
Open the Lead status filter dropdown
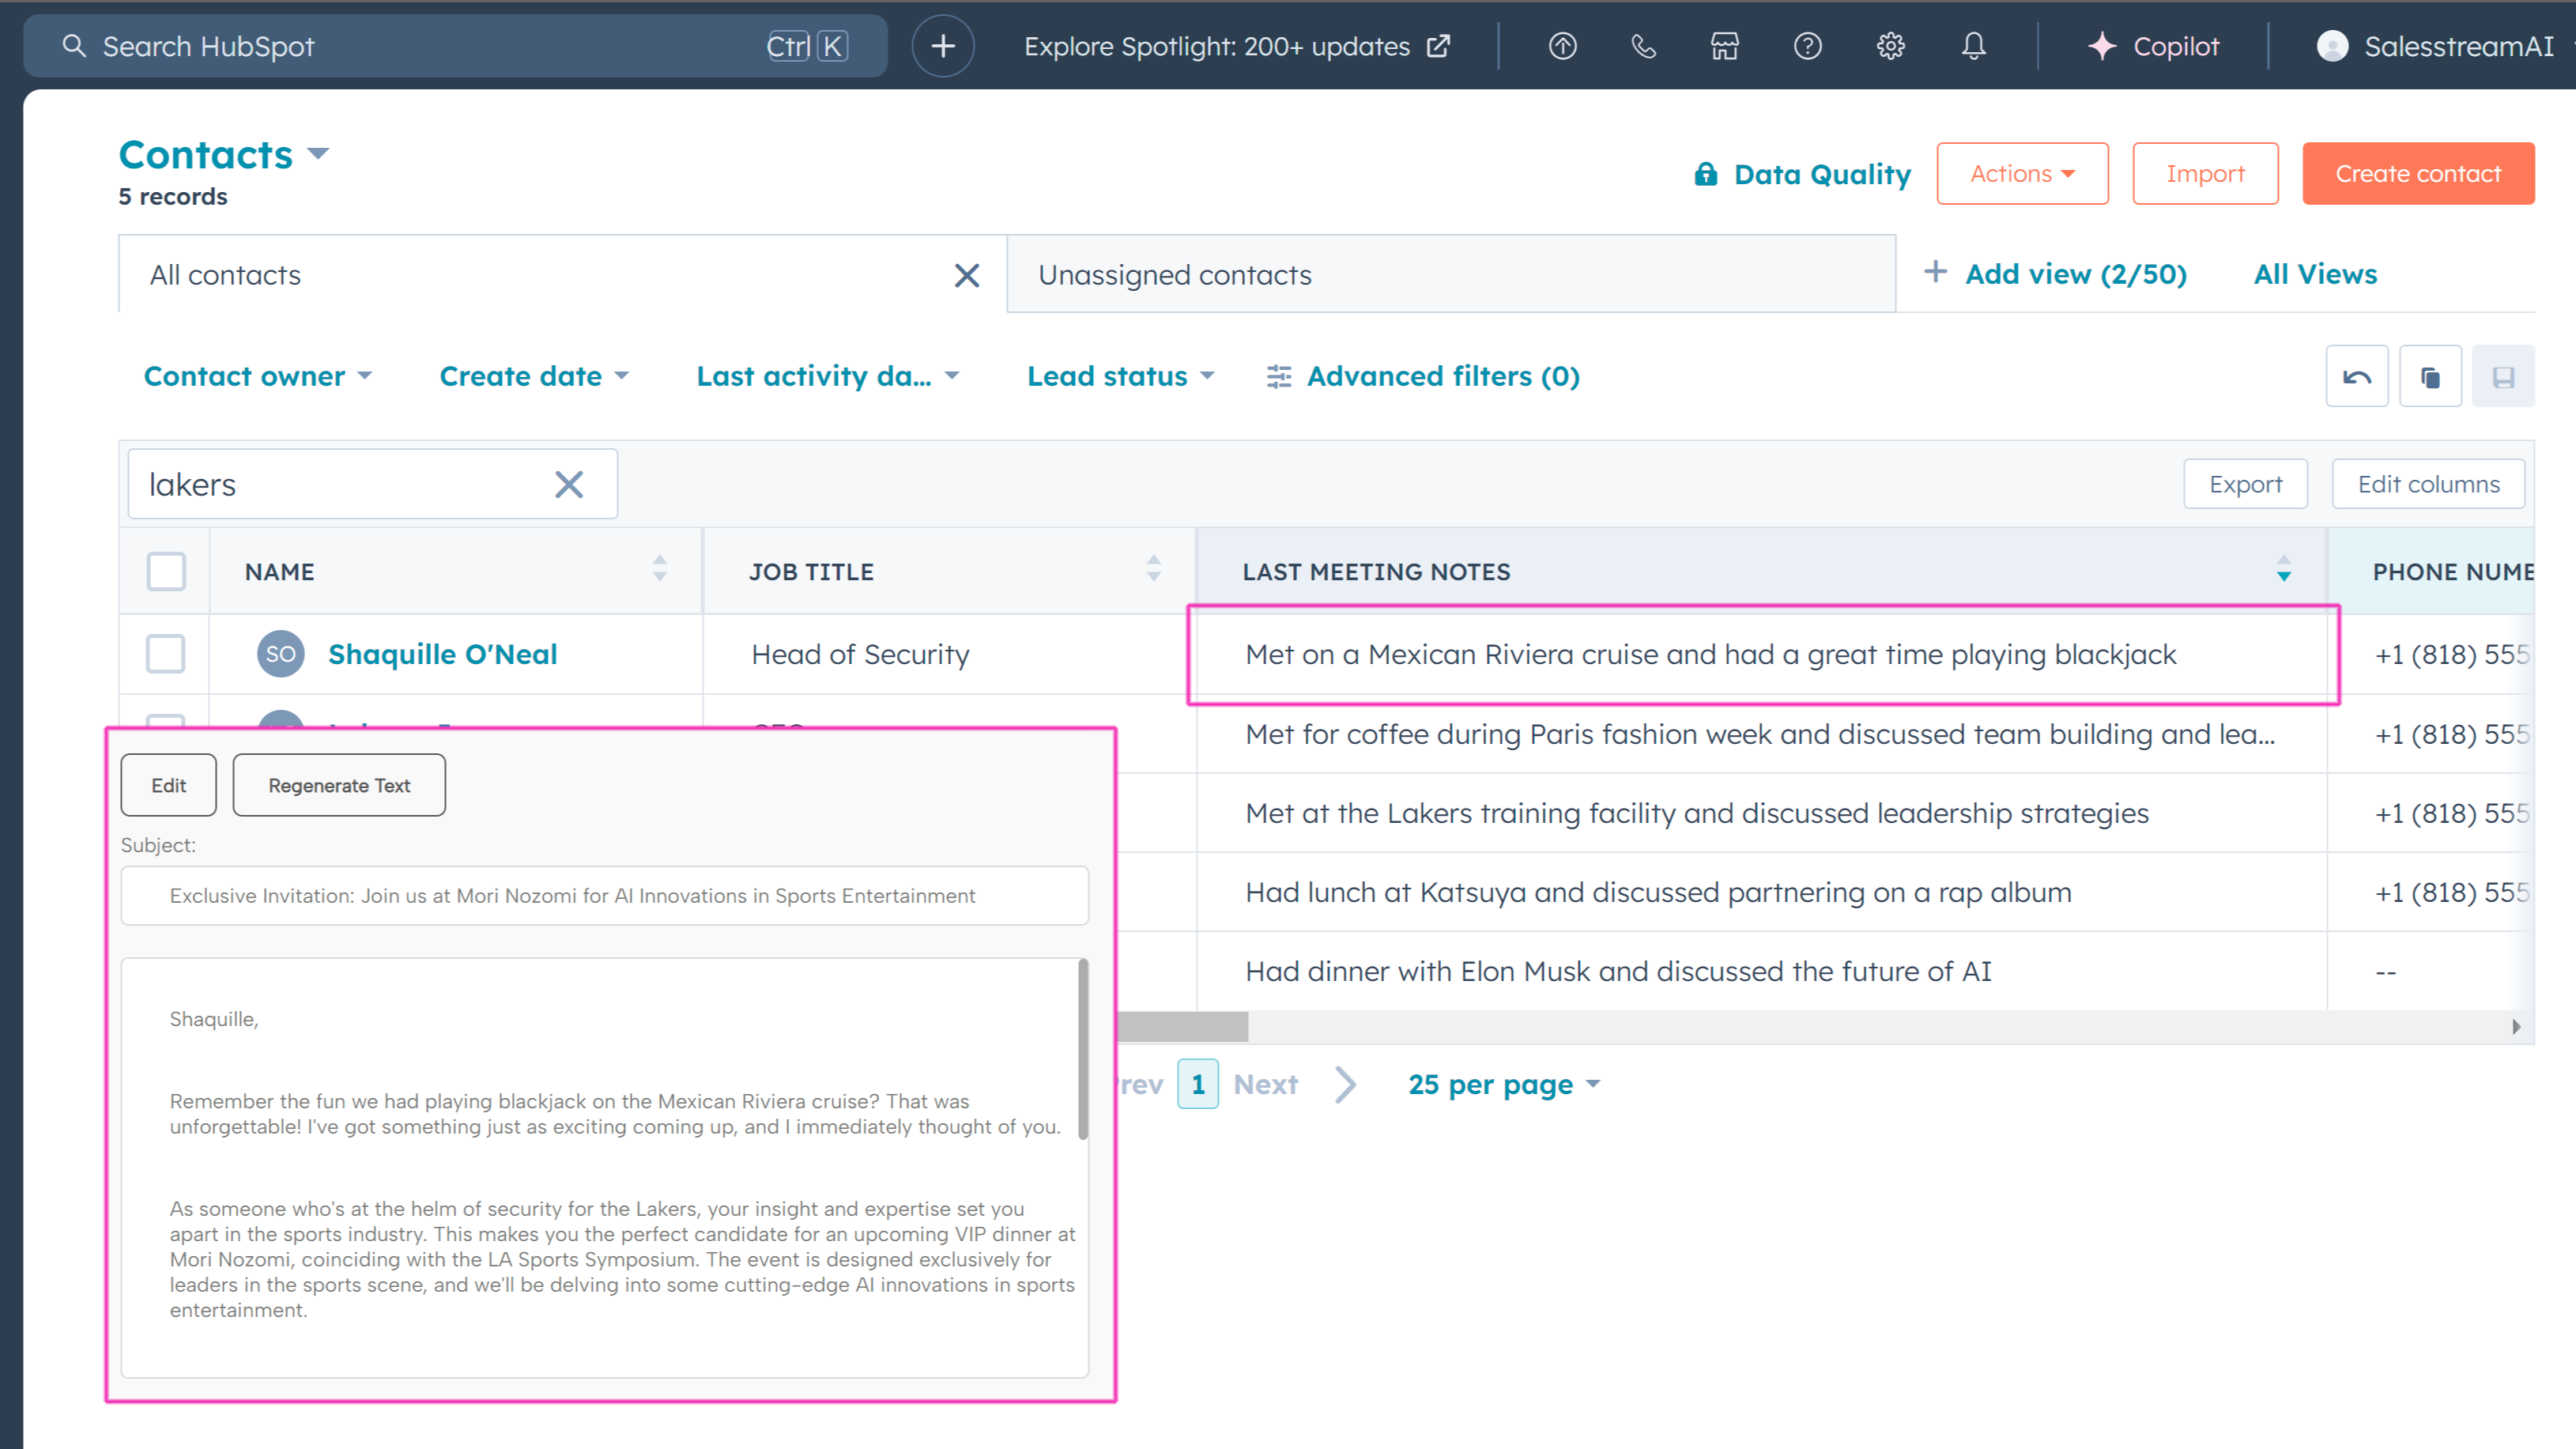[1120, 376]
